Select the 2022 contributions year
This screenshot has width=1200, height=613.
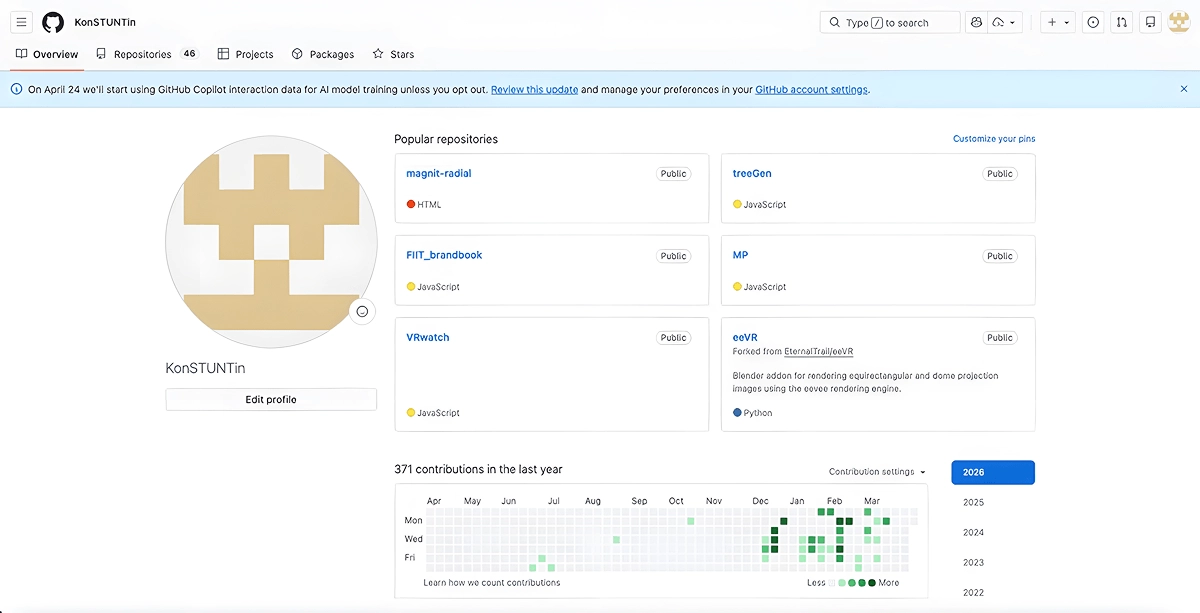click(973, 592)
